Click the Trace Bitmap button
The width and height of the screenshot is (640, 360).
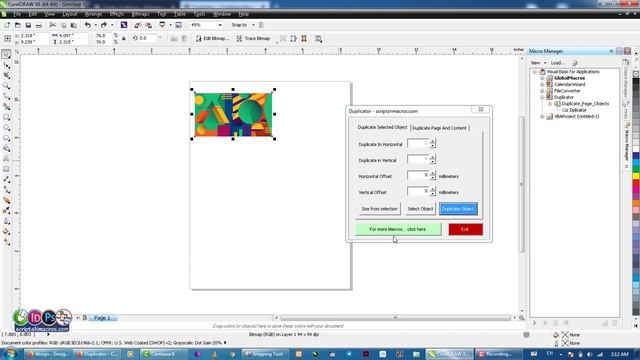click(x=253, y=38)
